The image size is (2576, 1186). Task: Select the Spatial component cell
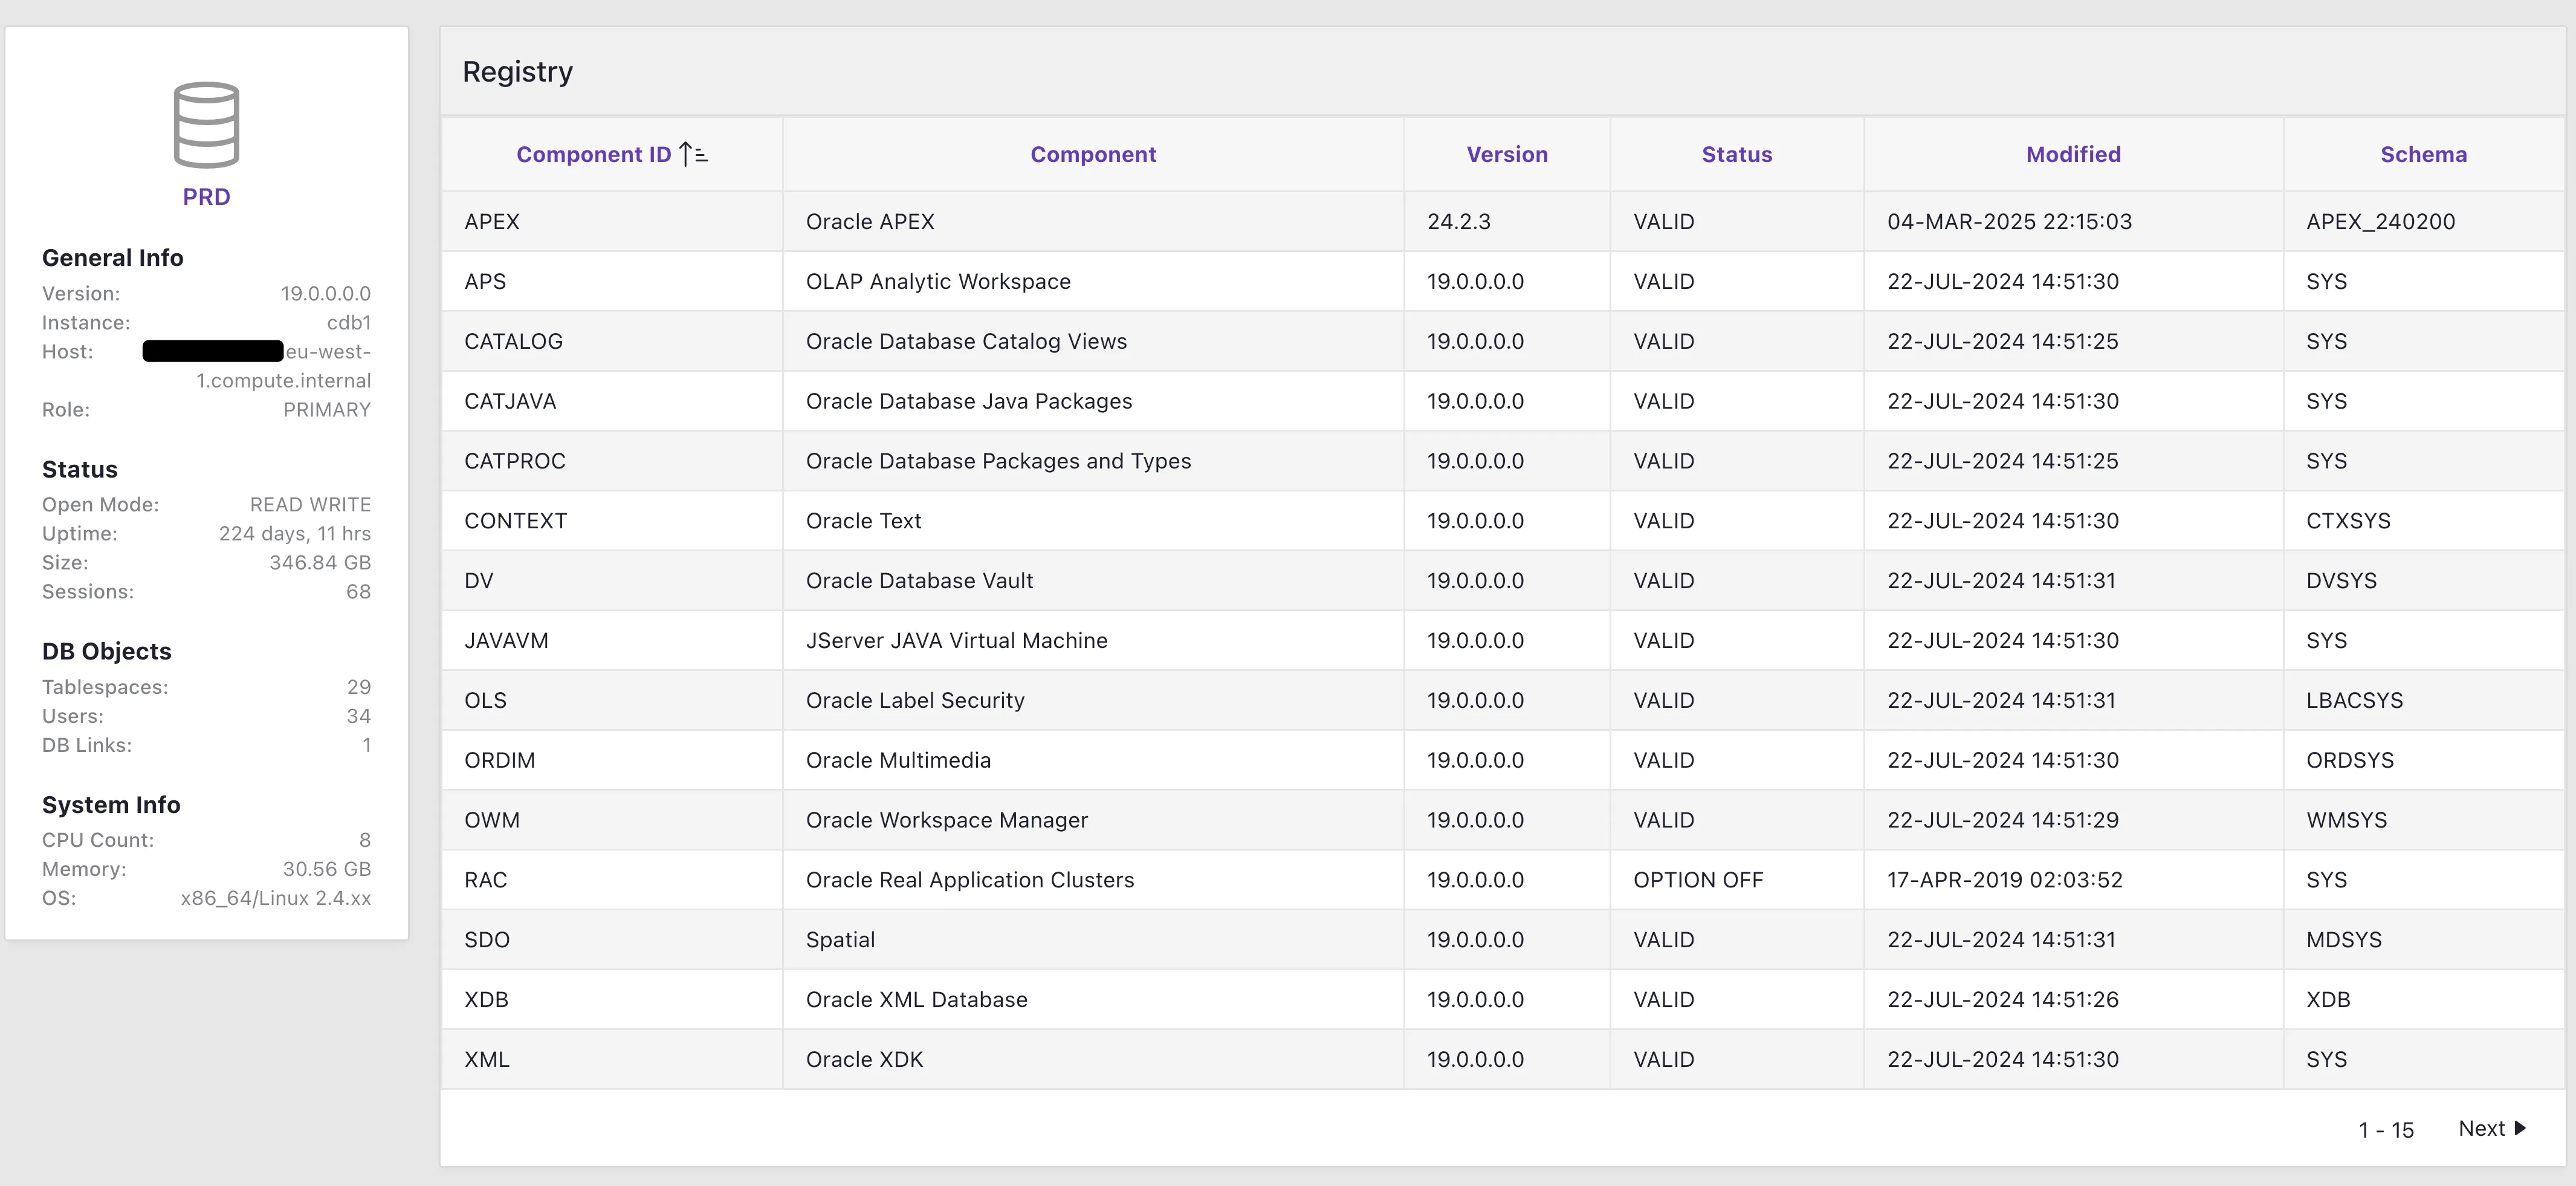tap(1093, 940)
